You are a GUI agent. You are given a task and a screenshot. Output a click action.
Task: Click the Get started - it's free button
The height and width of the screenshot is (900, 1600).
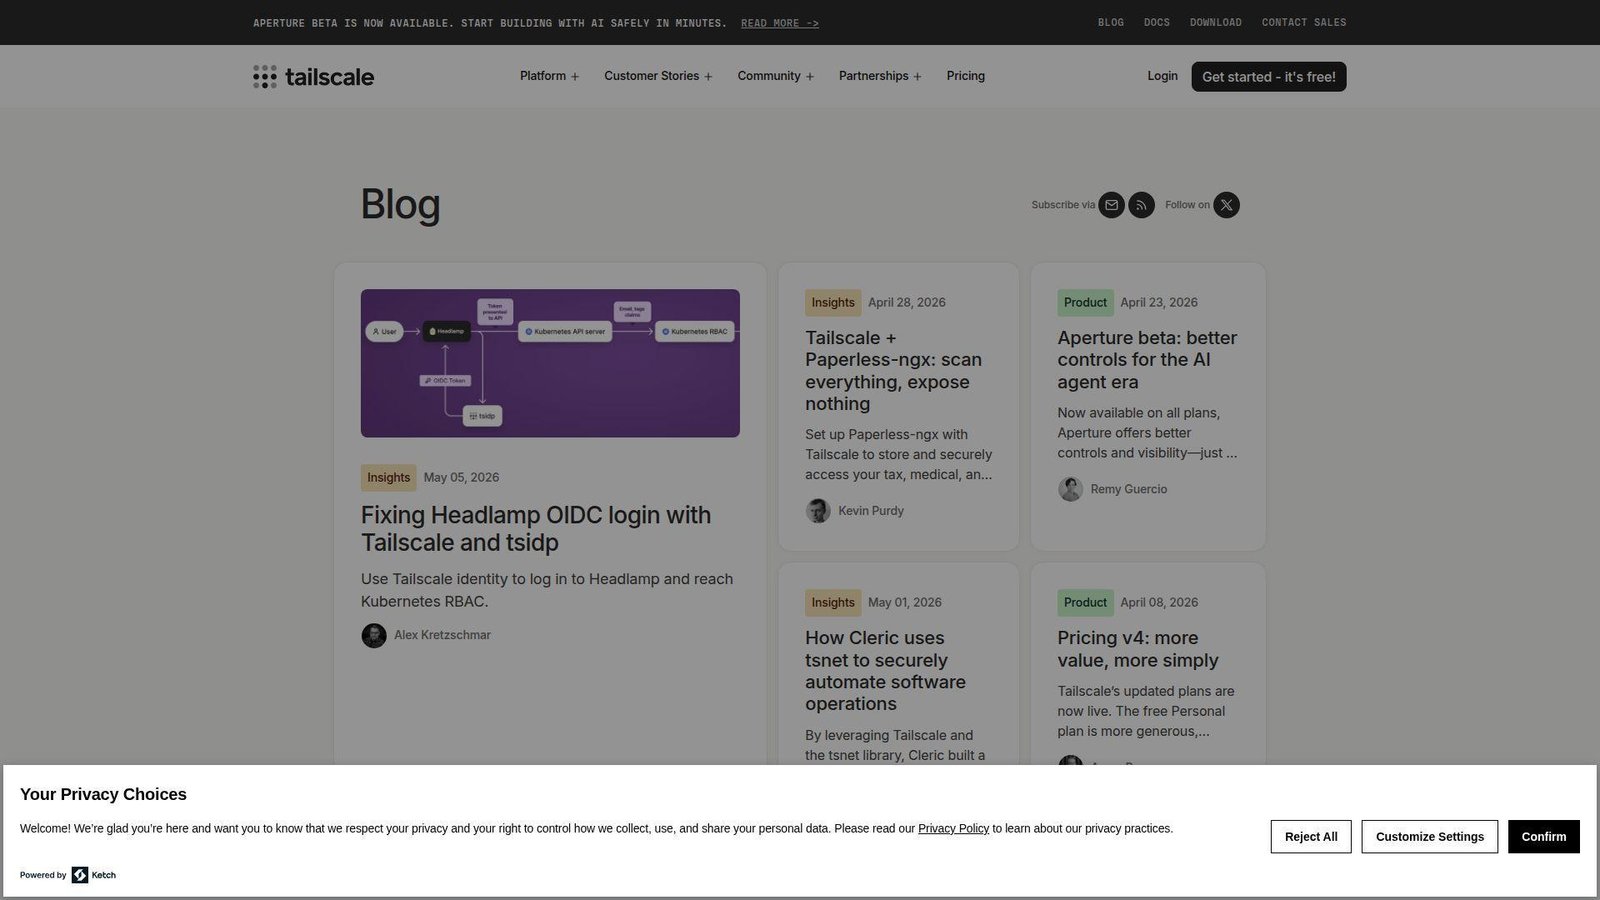coord(1269,77)
